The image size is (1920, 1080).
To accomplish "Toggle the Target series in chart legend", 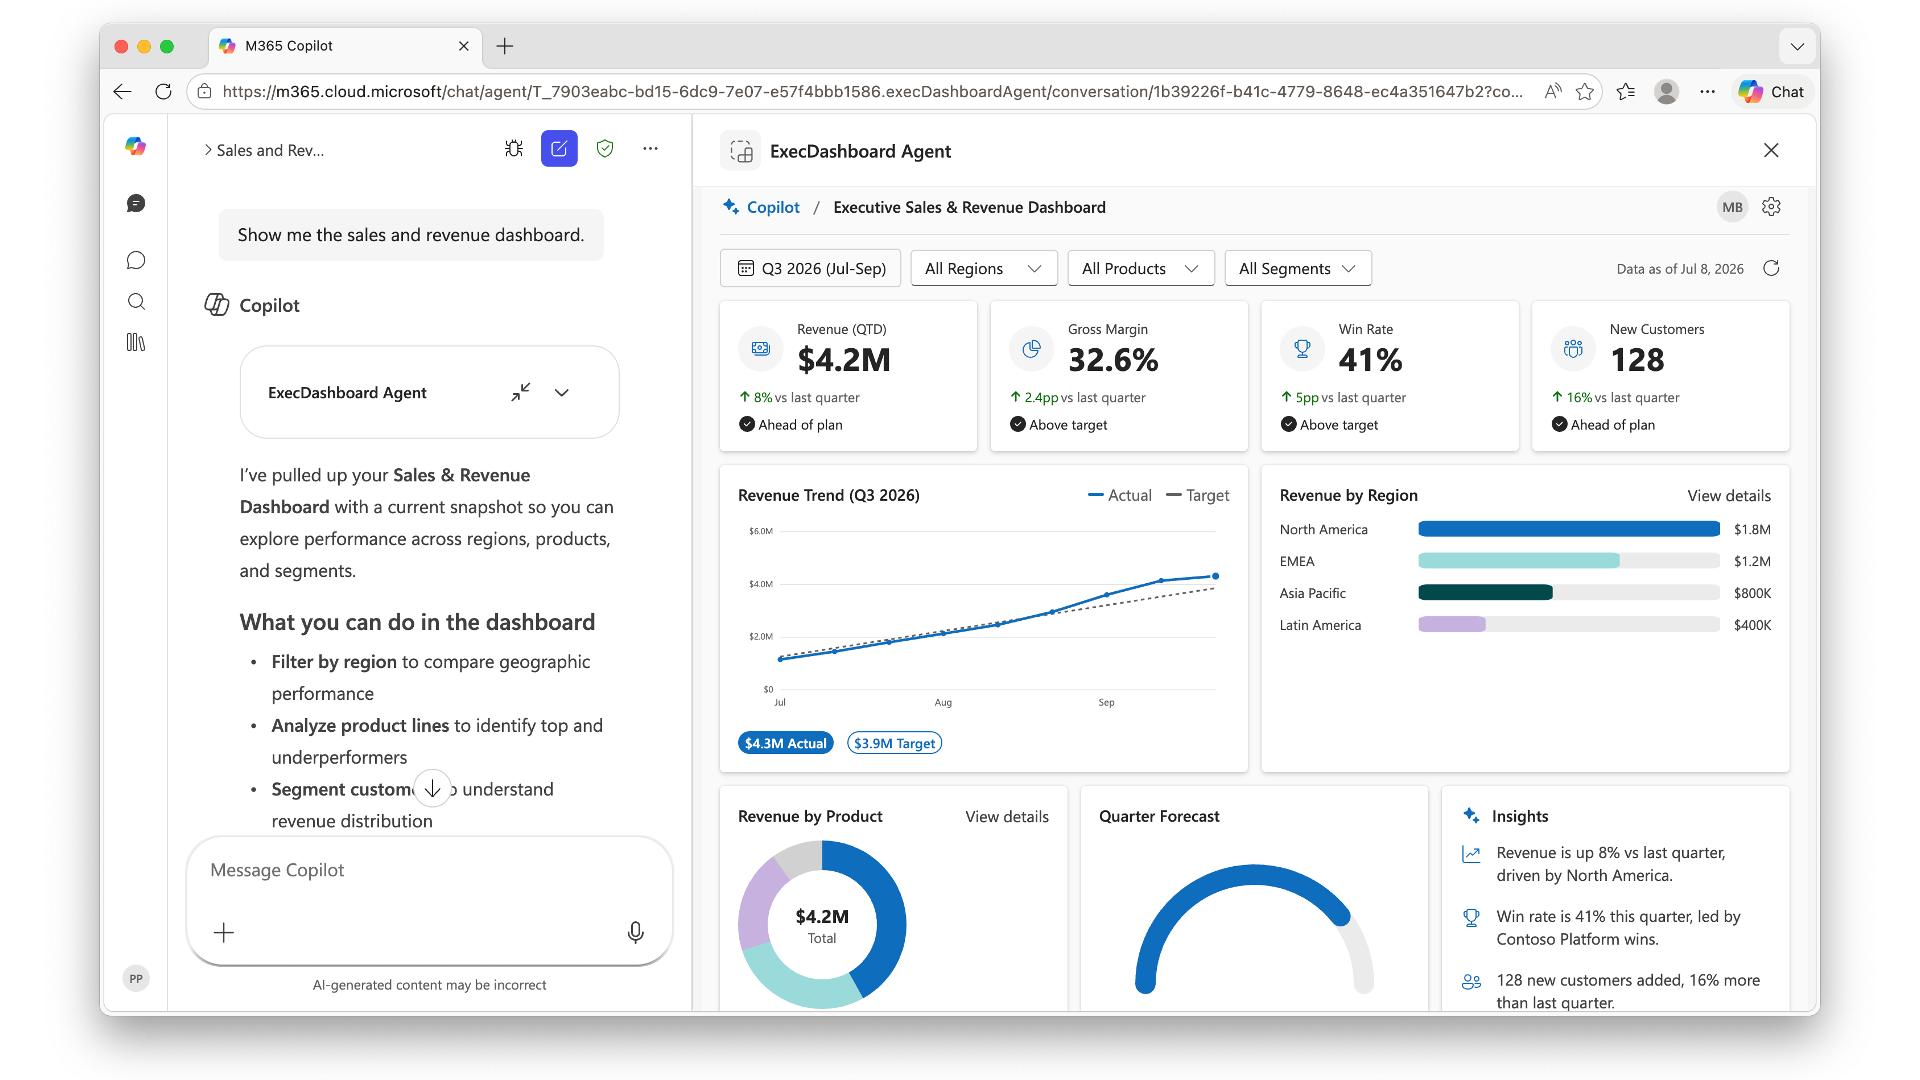I will coord(1198,495).
